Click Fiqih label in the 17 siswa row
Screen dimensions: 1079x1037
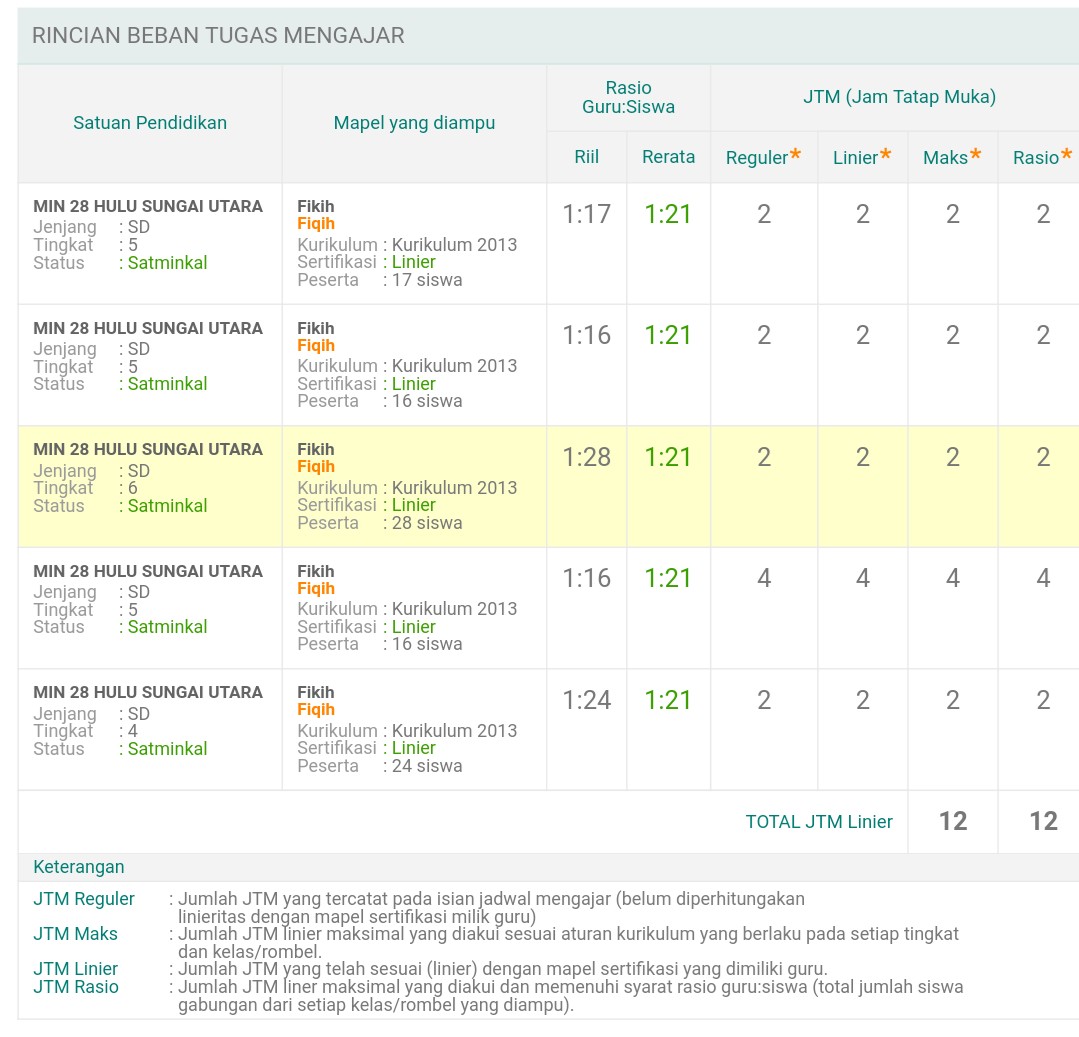click(316, 224)
